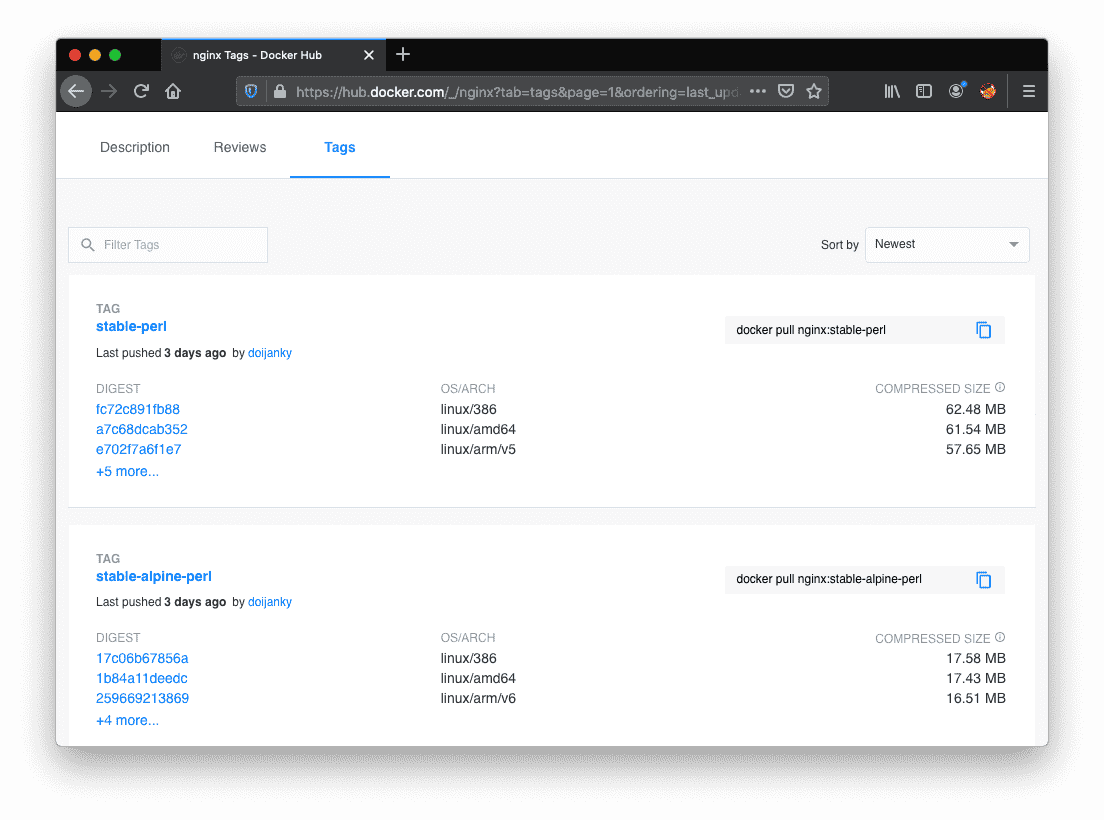
Task: Open doijanky profile under stable-alpine-perl
Action: pos(270,602)
